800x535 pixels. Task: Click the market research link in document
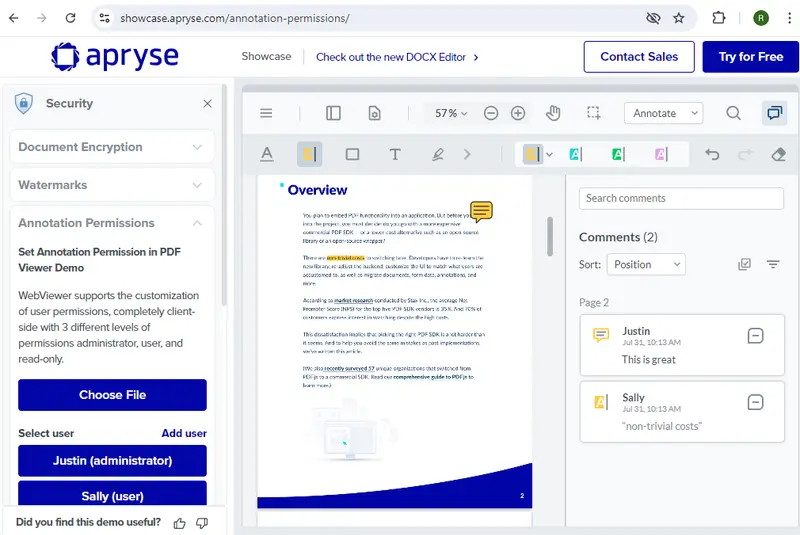click(354, 300)
